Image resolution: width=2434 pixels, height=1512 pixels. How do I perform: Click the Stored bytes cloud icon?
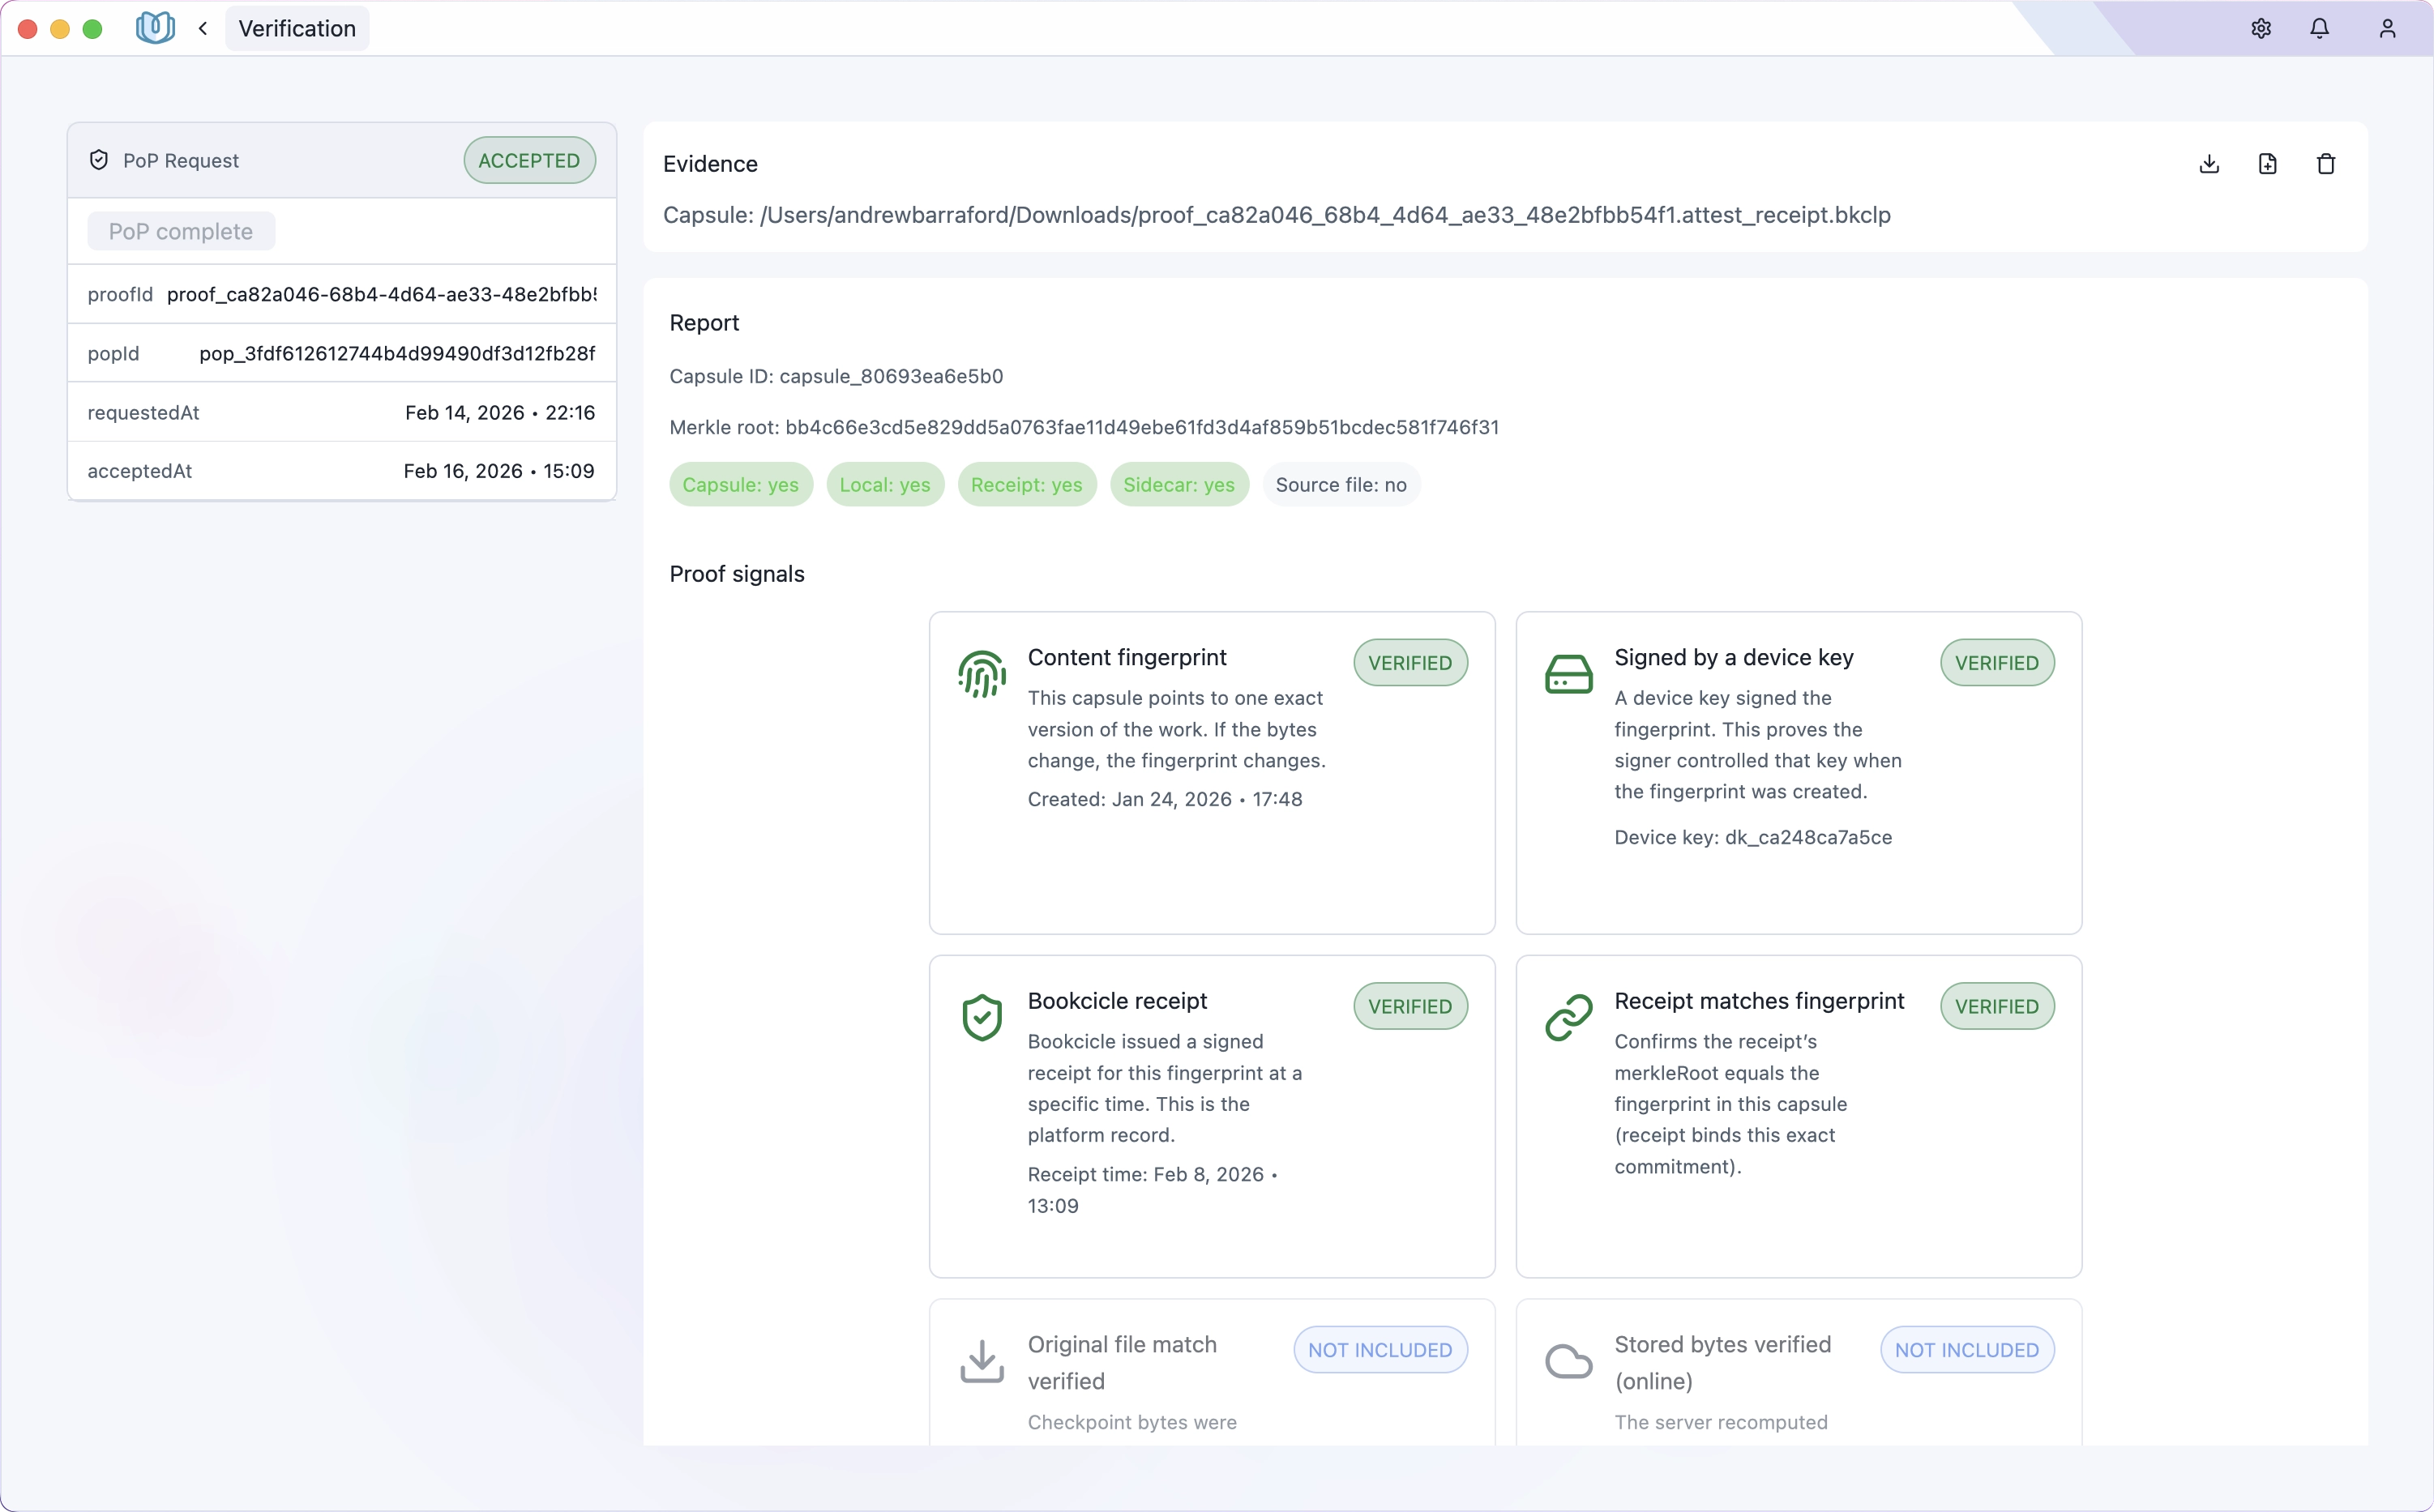[x=1569, y=1362]
